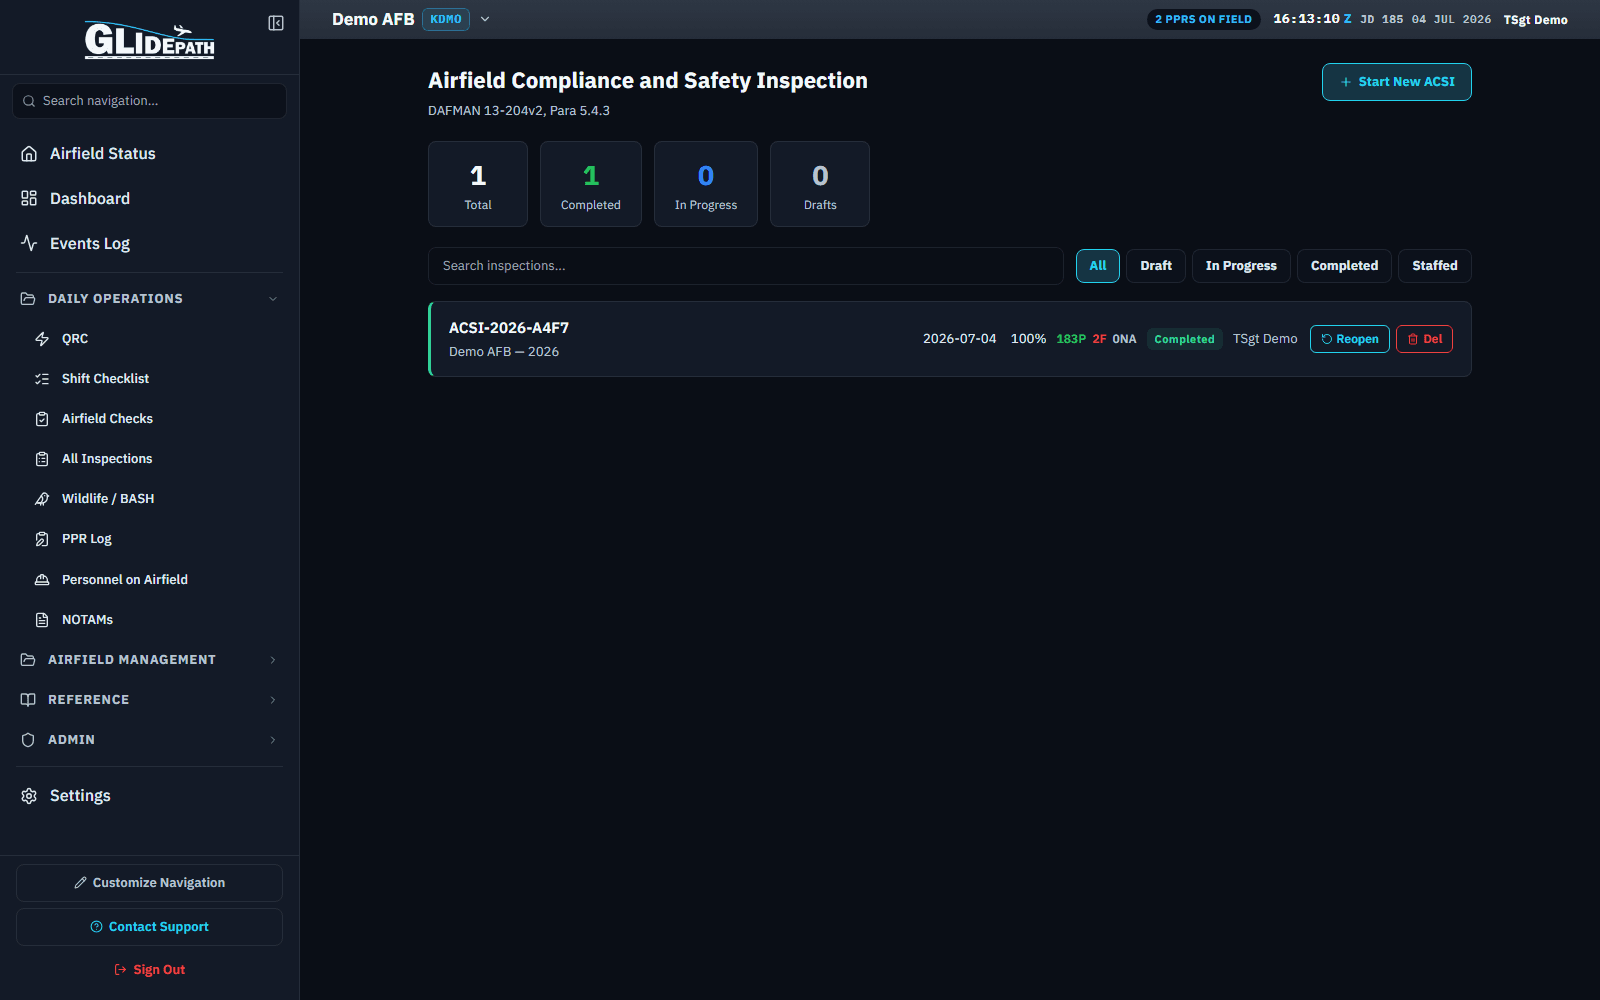This screenshot has height=1000, width=1600.
Task: Collapse the sidebar panel icon
Action: [276, 23]
